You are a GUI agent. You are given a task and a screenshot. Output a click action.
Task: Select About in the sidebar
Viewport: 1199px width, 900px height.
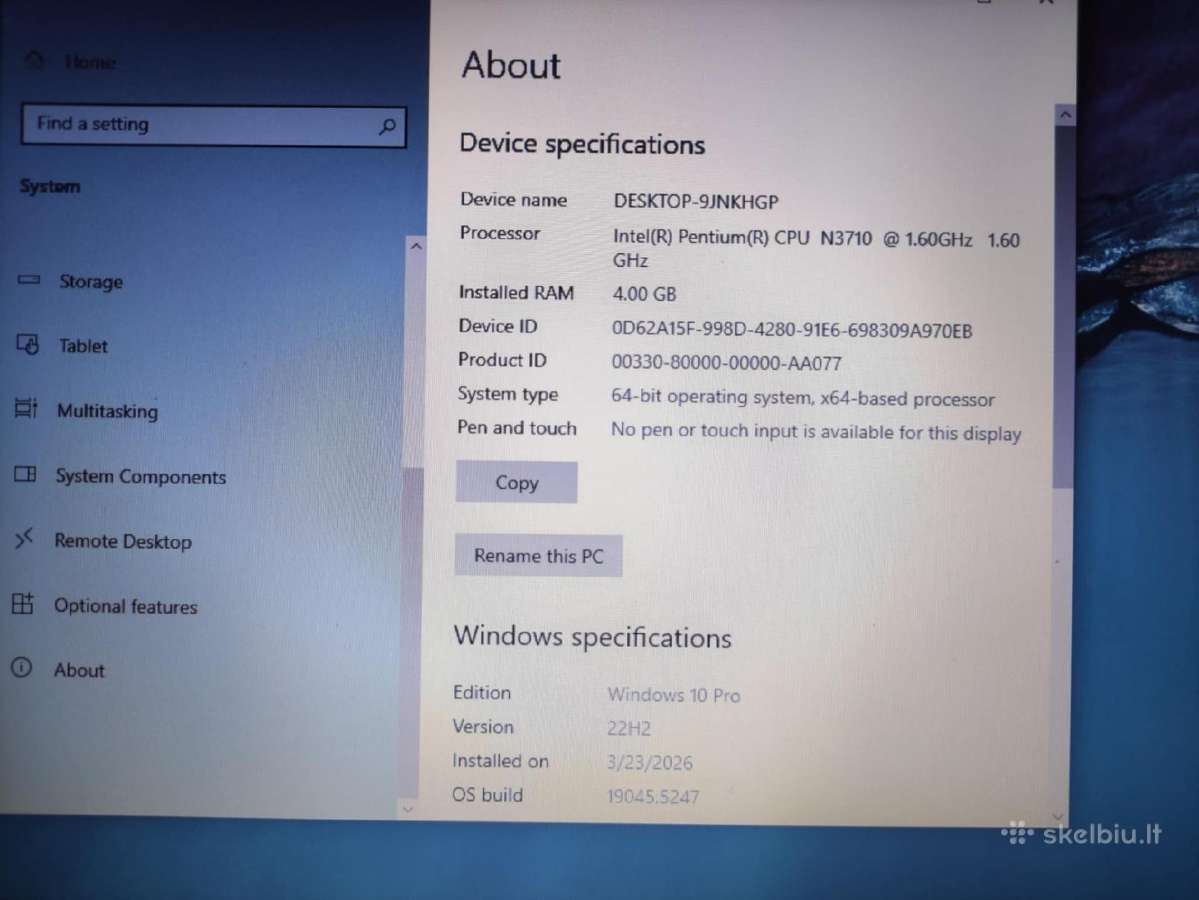79,670
